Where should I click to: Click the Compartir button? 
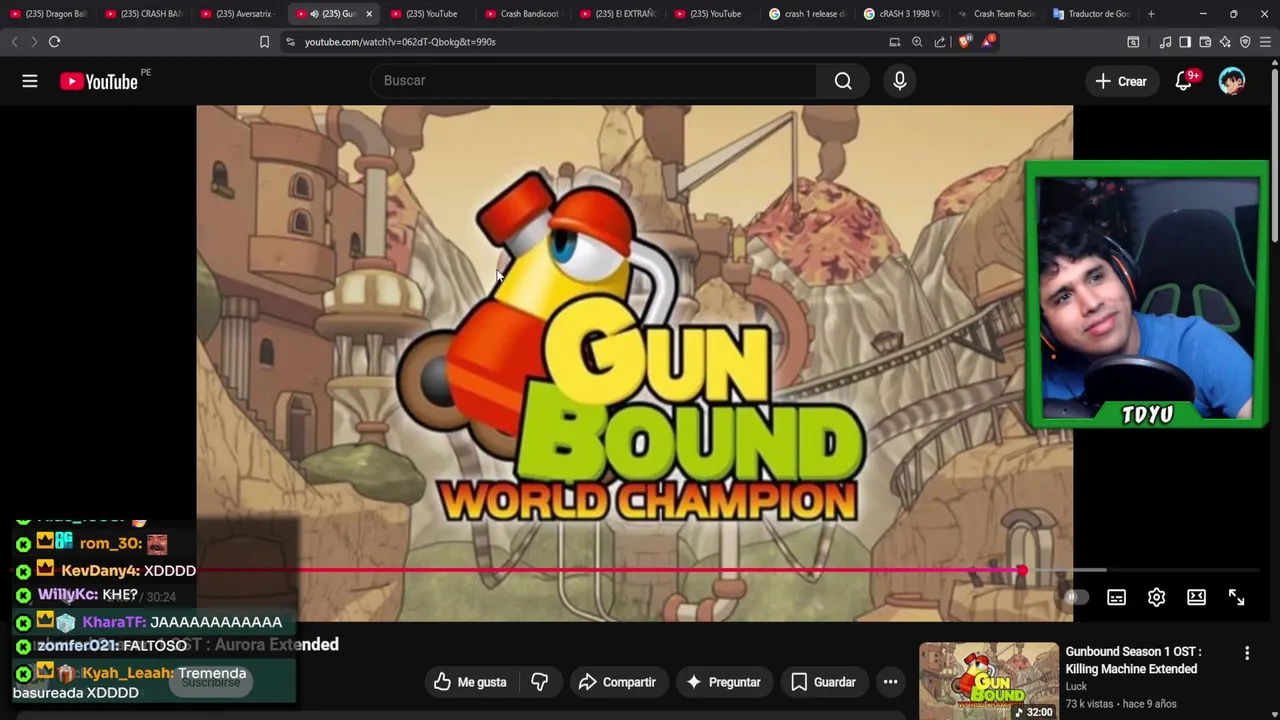[x=617, y=682]
